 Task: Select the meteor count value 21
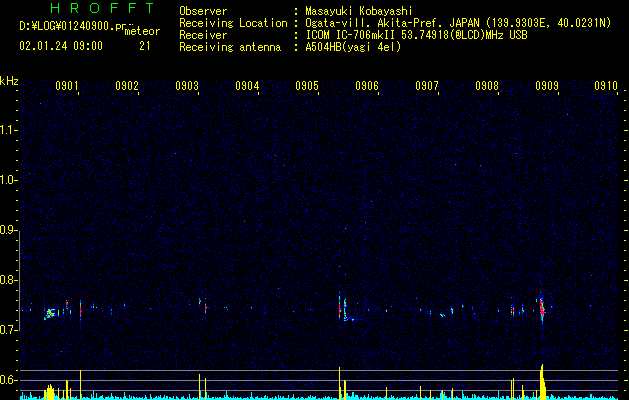click(x=145, y=46)
